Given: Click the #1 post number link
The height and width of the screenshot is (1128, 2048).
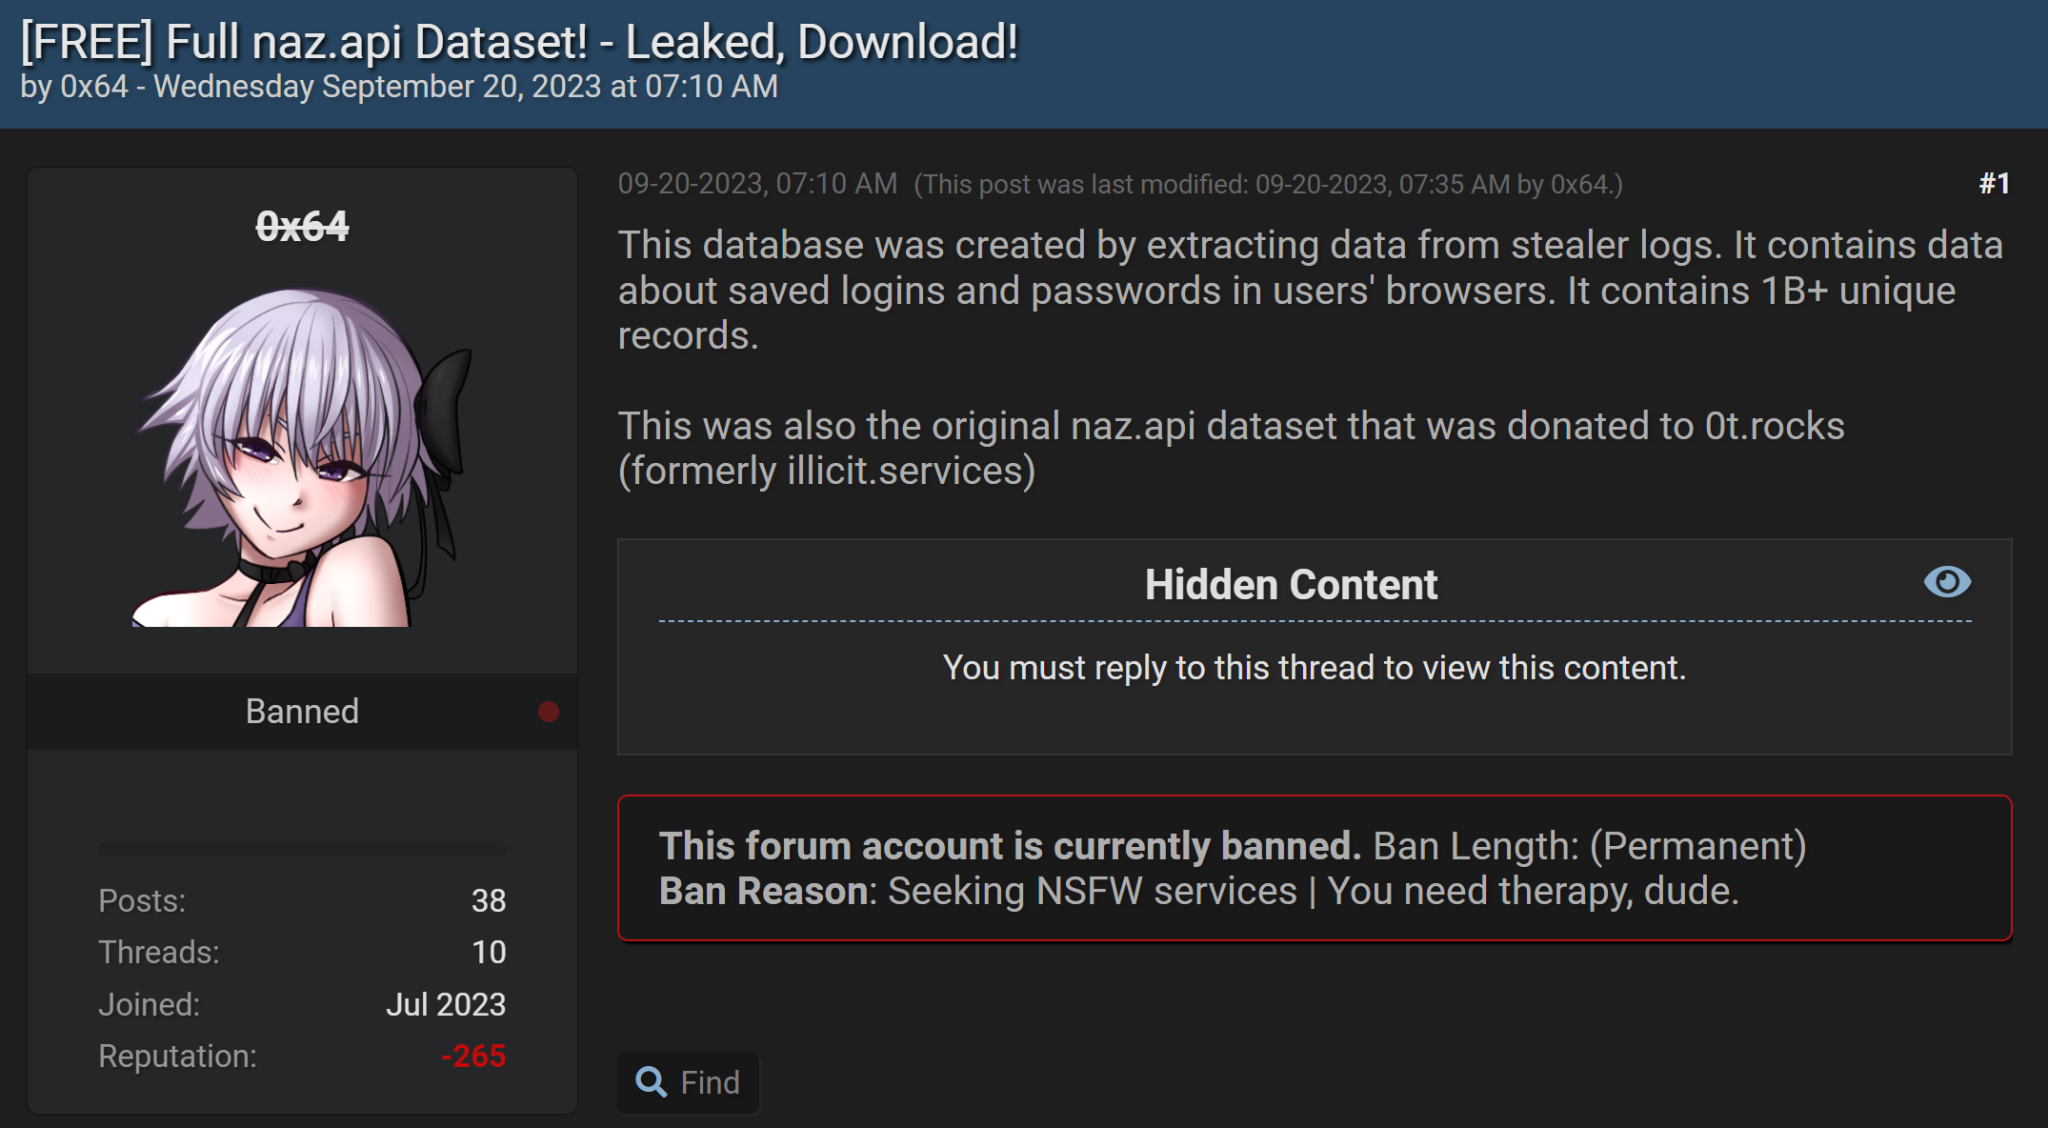Looking at the screenshot, I should click(x=1993, y=184).
